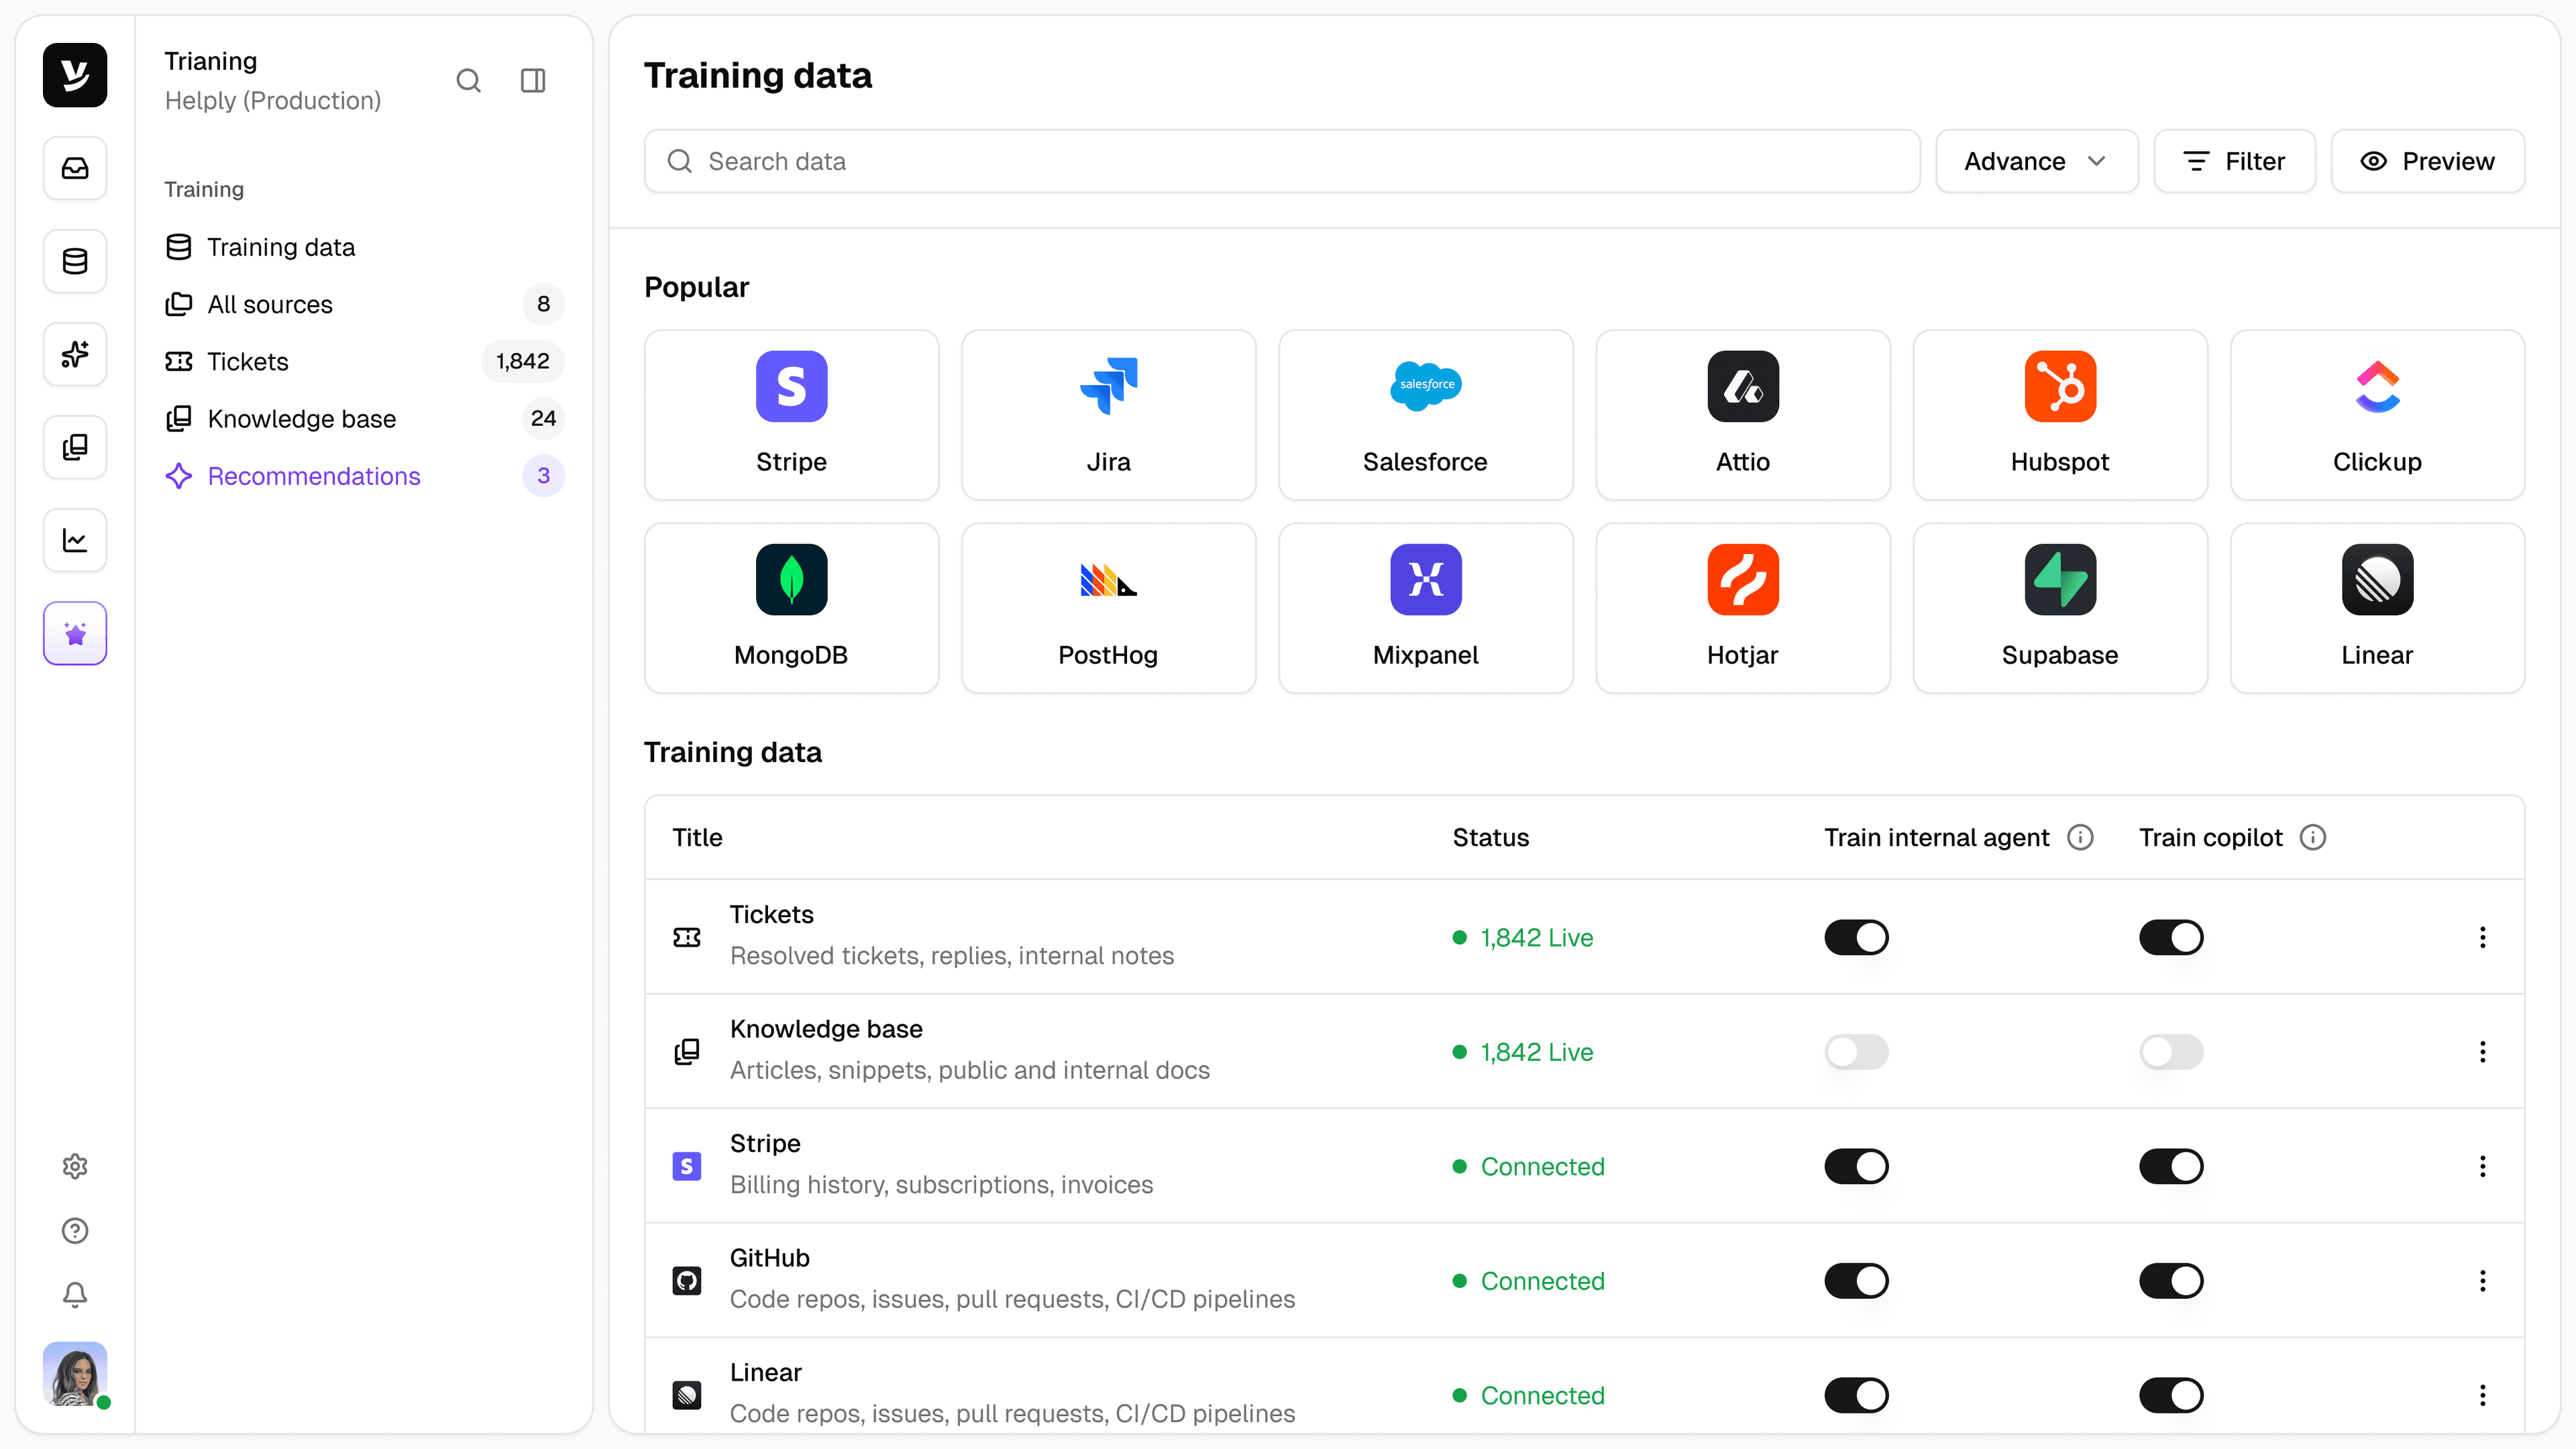Click the Preview button

(2427, 161)
